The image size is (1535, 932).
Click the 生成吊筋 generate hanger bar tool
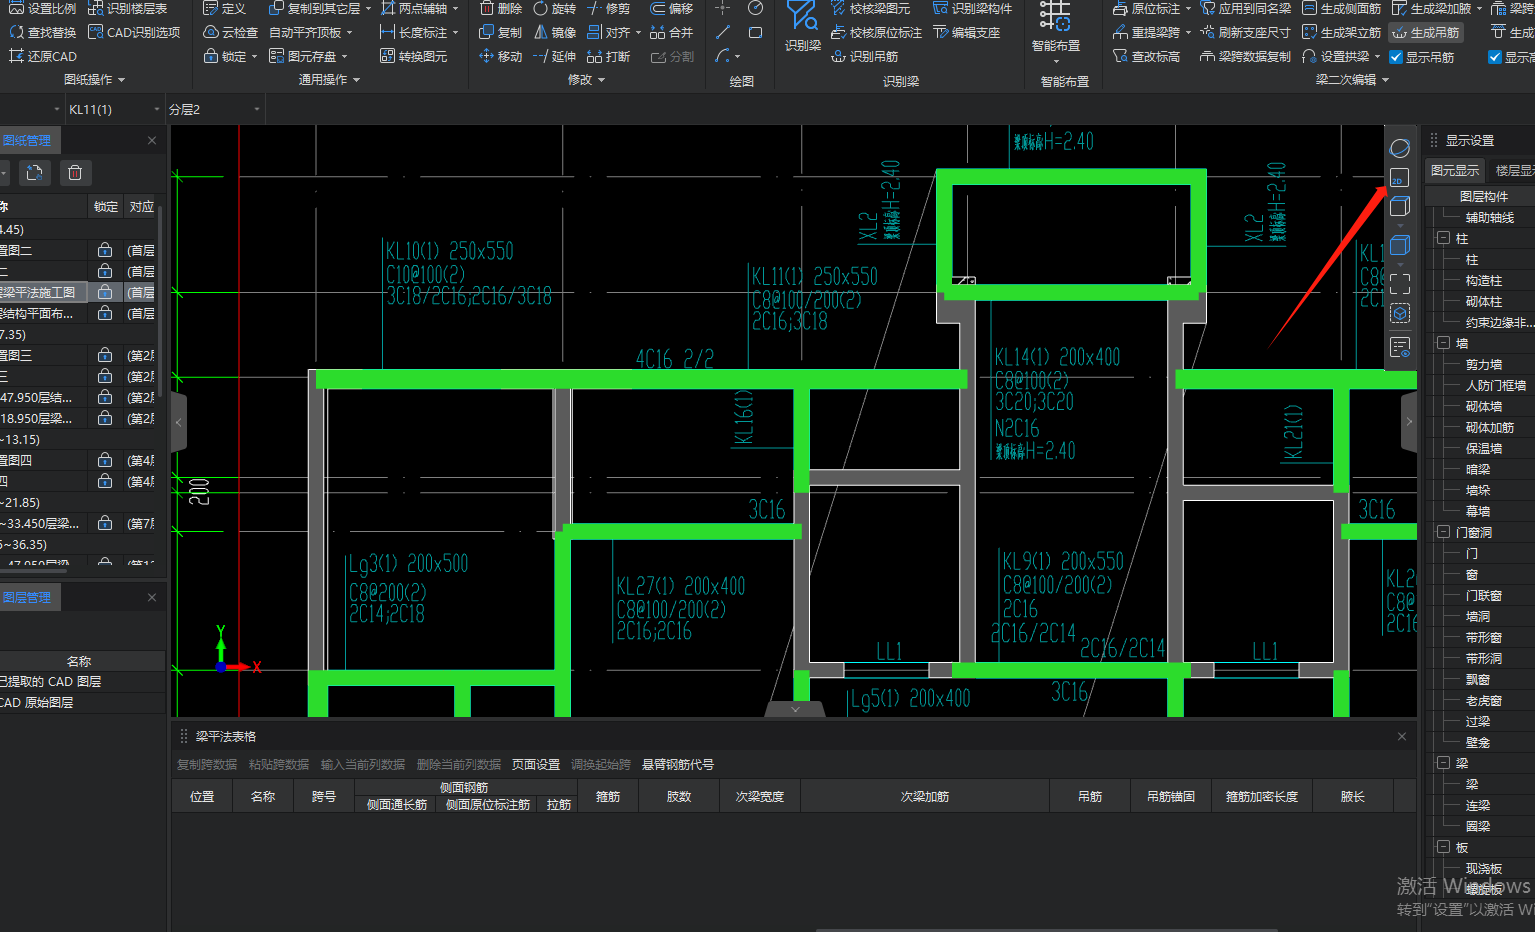[1425, 32]
